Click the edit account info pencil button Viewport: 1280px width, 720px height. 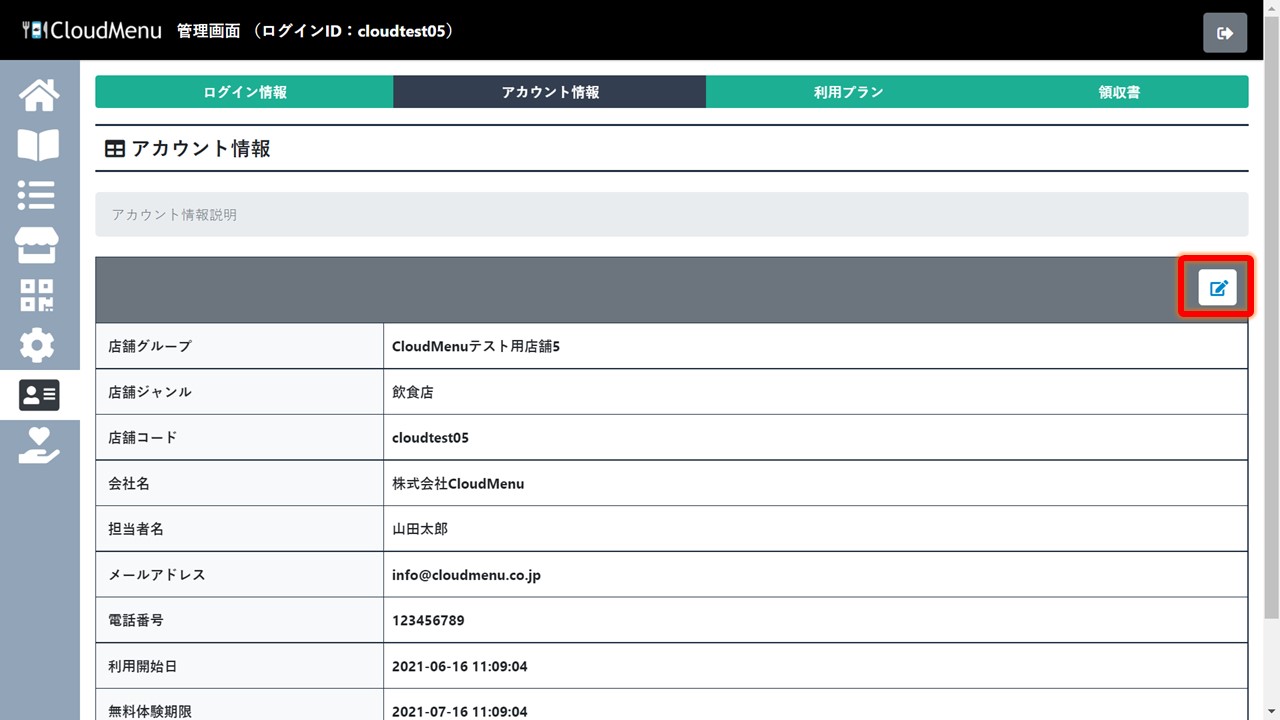(x=1218, y=288)
